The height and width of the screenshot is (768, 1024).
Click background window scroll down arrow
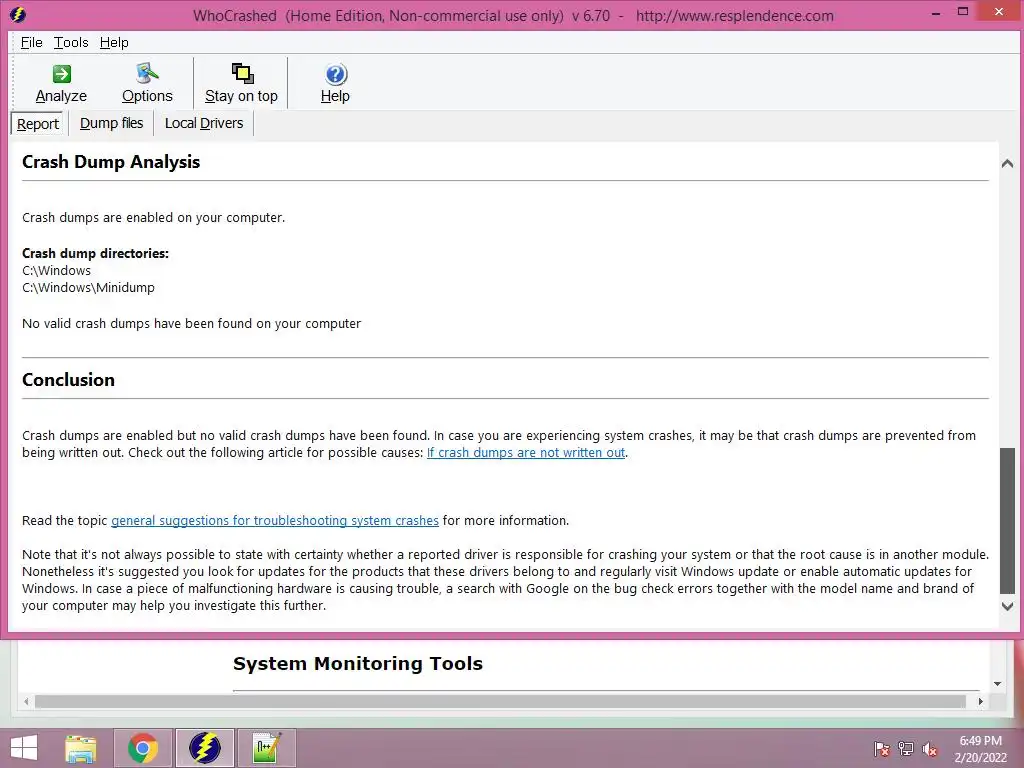coord(997,684)
